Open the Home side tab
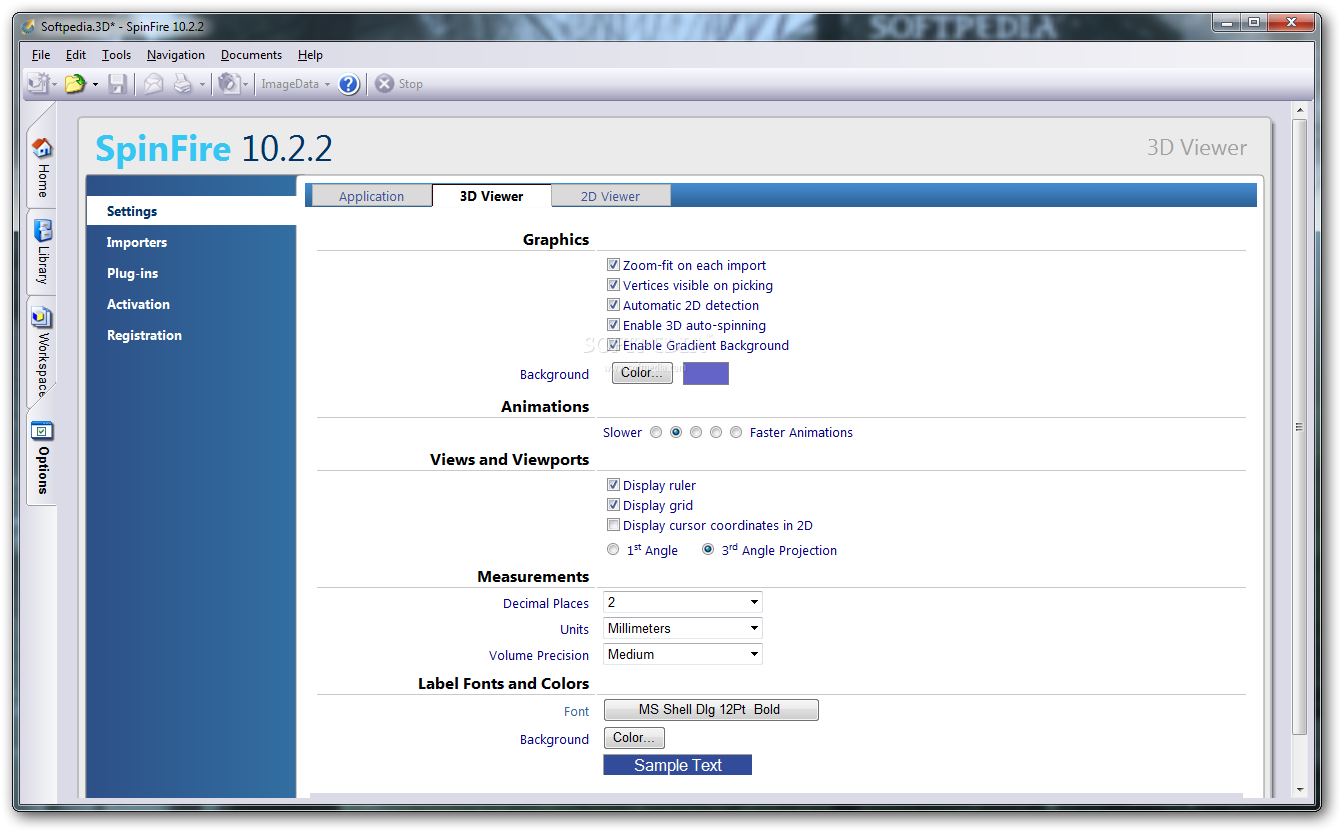1342x832 pixels. click(x=42, y=167)
